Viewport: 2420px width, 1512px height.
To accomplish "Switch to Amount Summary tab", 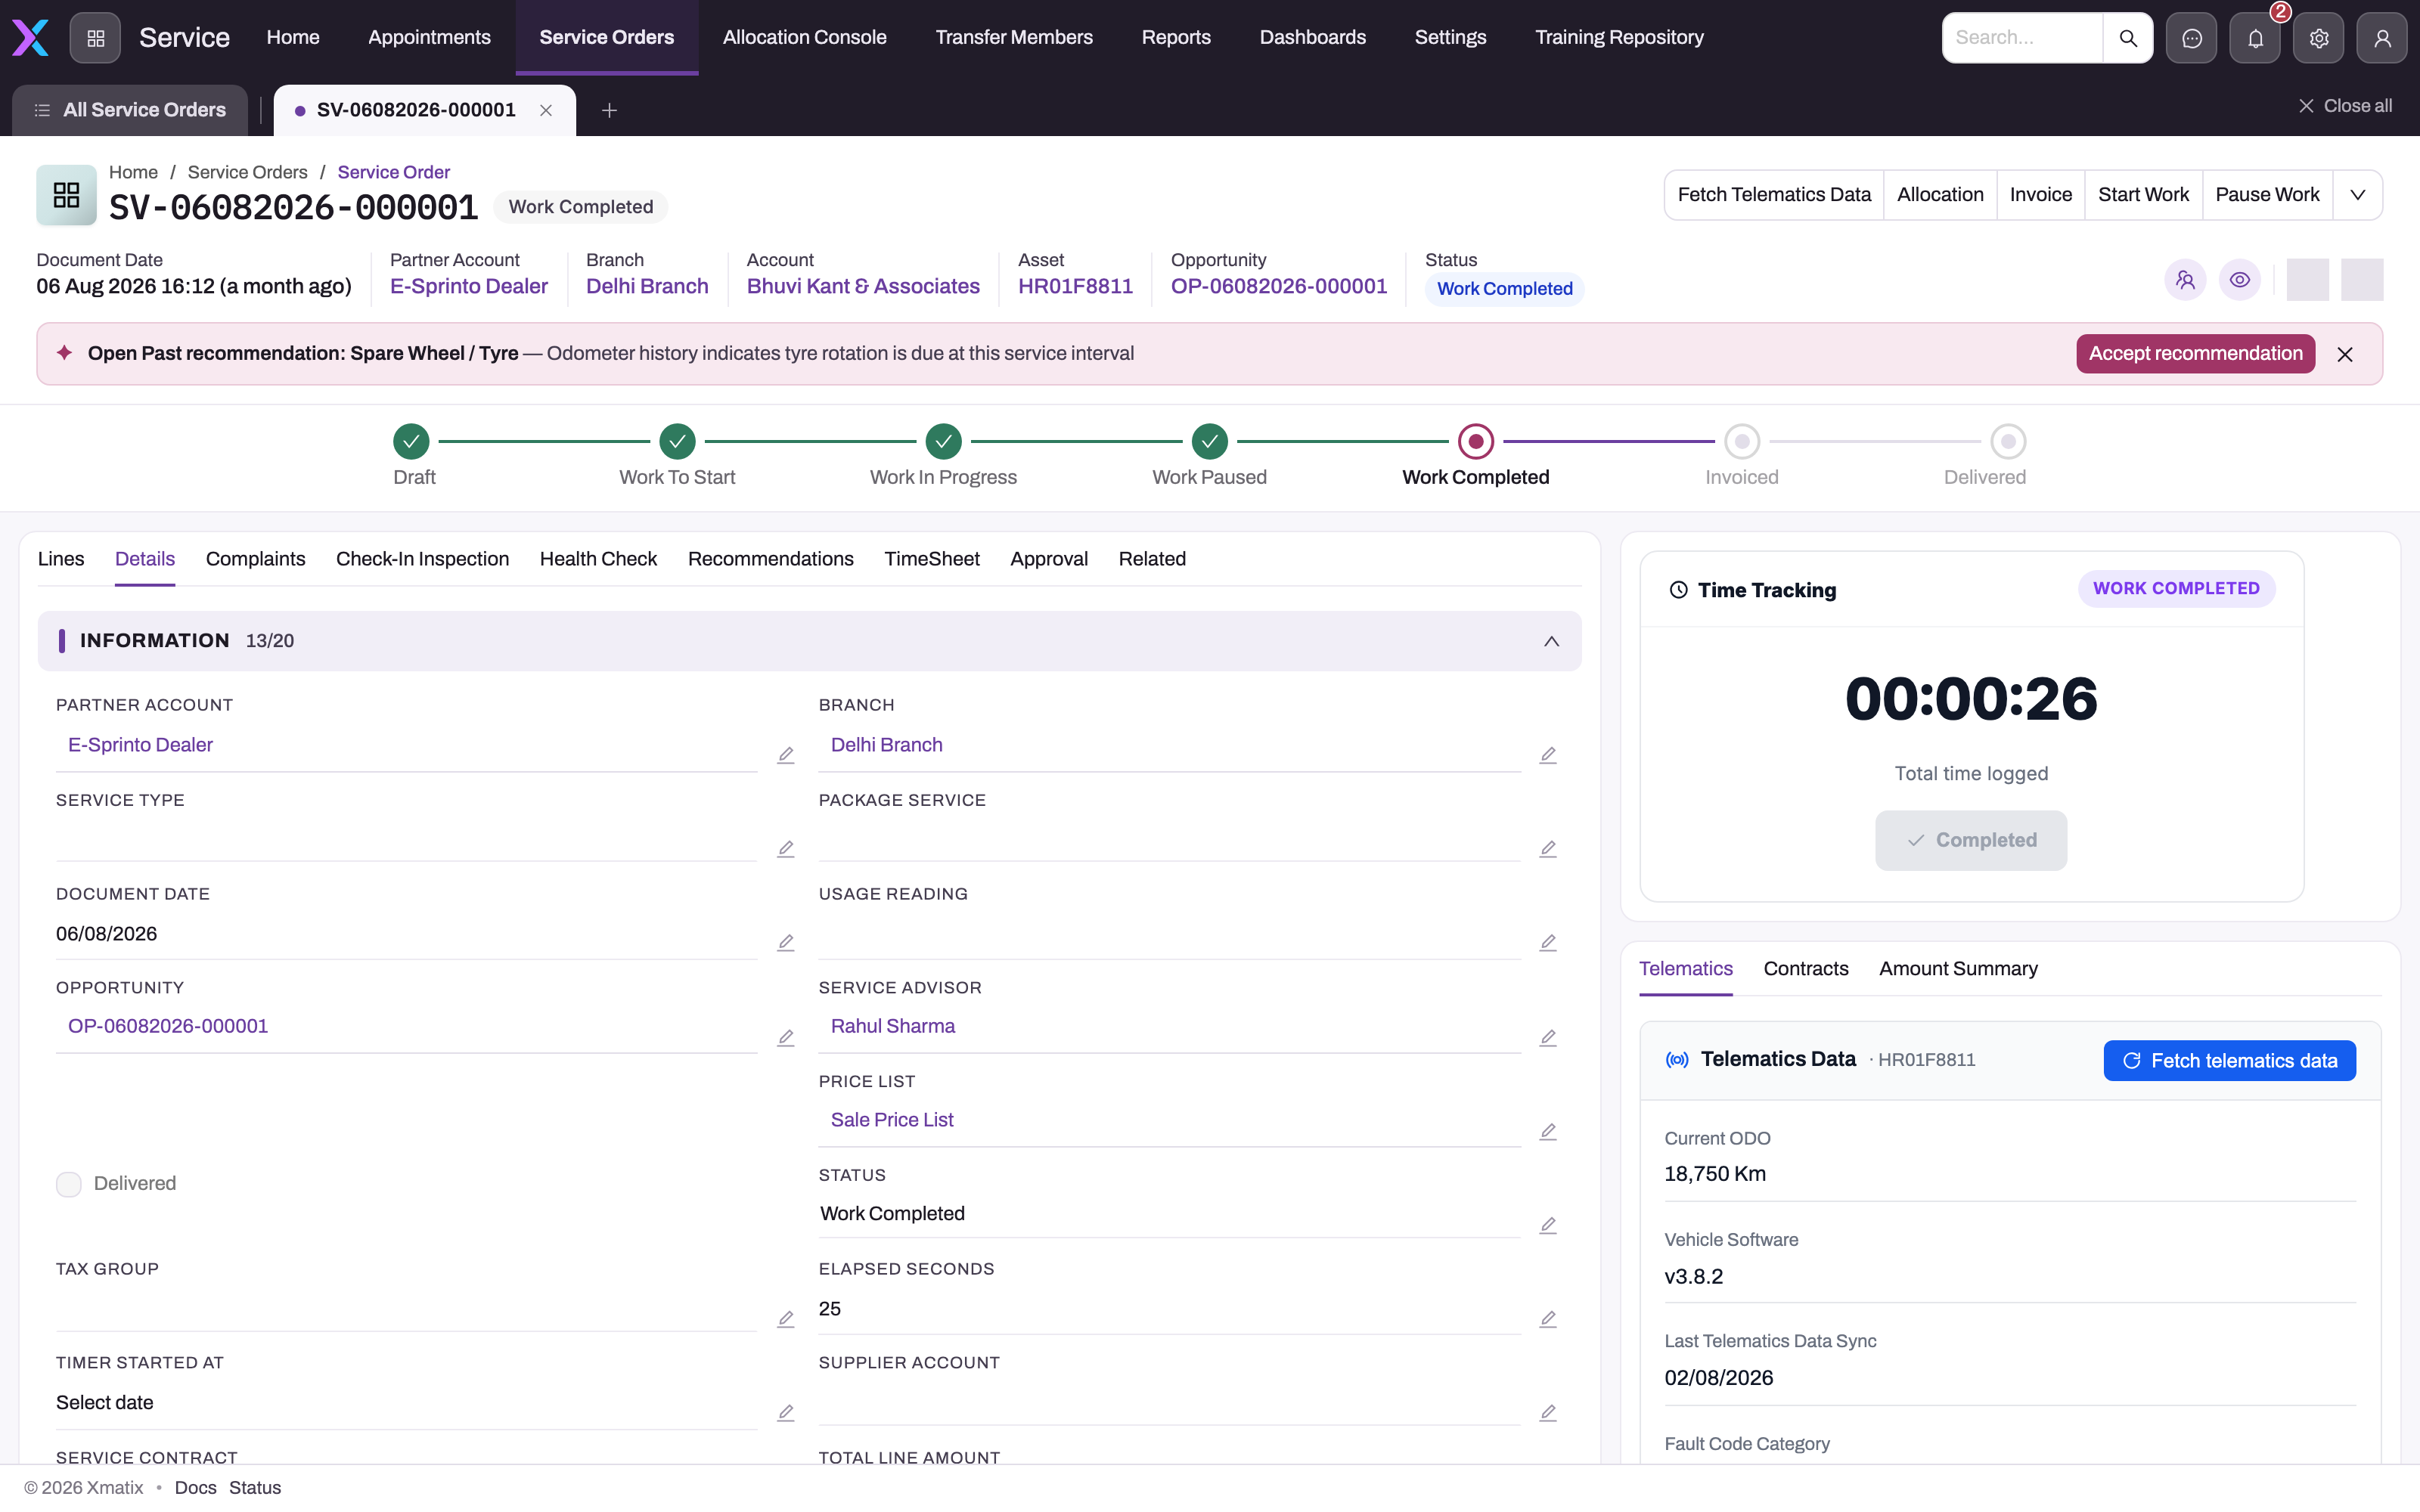I will (x=1958, y=969).
